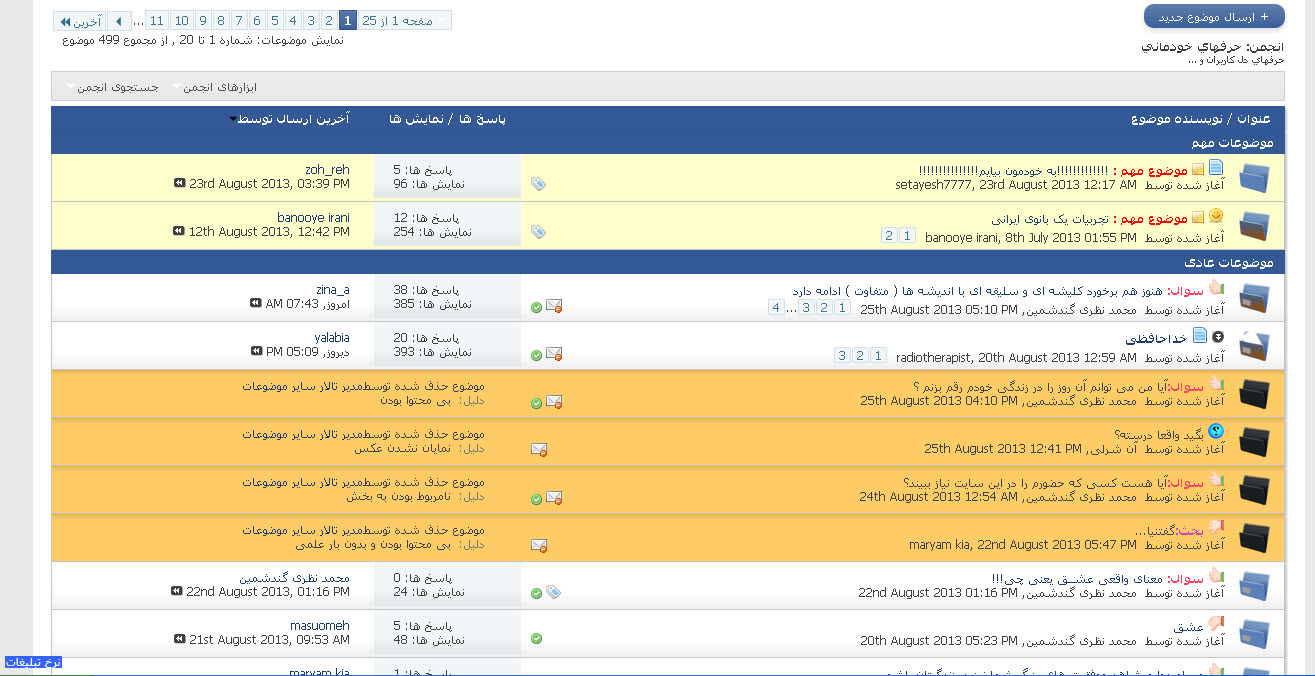
Task: Sort the thread list by عنوان
Action: pyautogui.click(x=1255, y=119)
